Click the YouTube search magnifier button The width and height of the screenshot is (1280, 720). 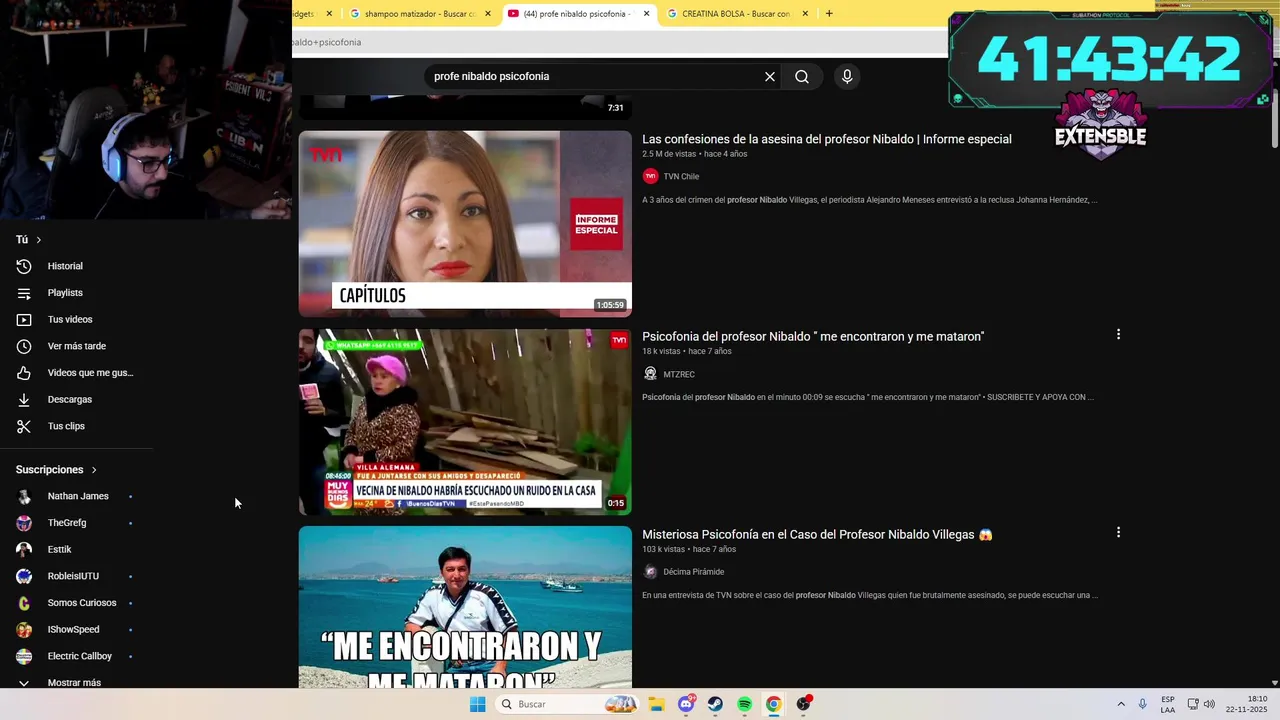[802, 77]
